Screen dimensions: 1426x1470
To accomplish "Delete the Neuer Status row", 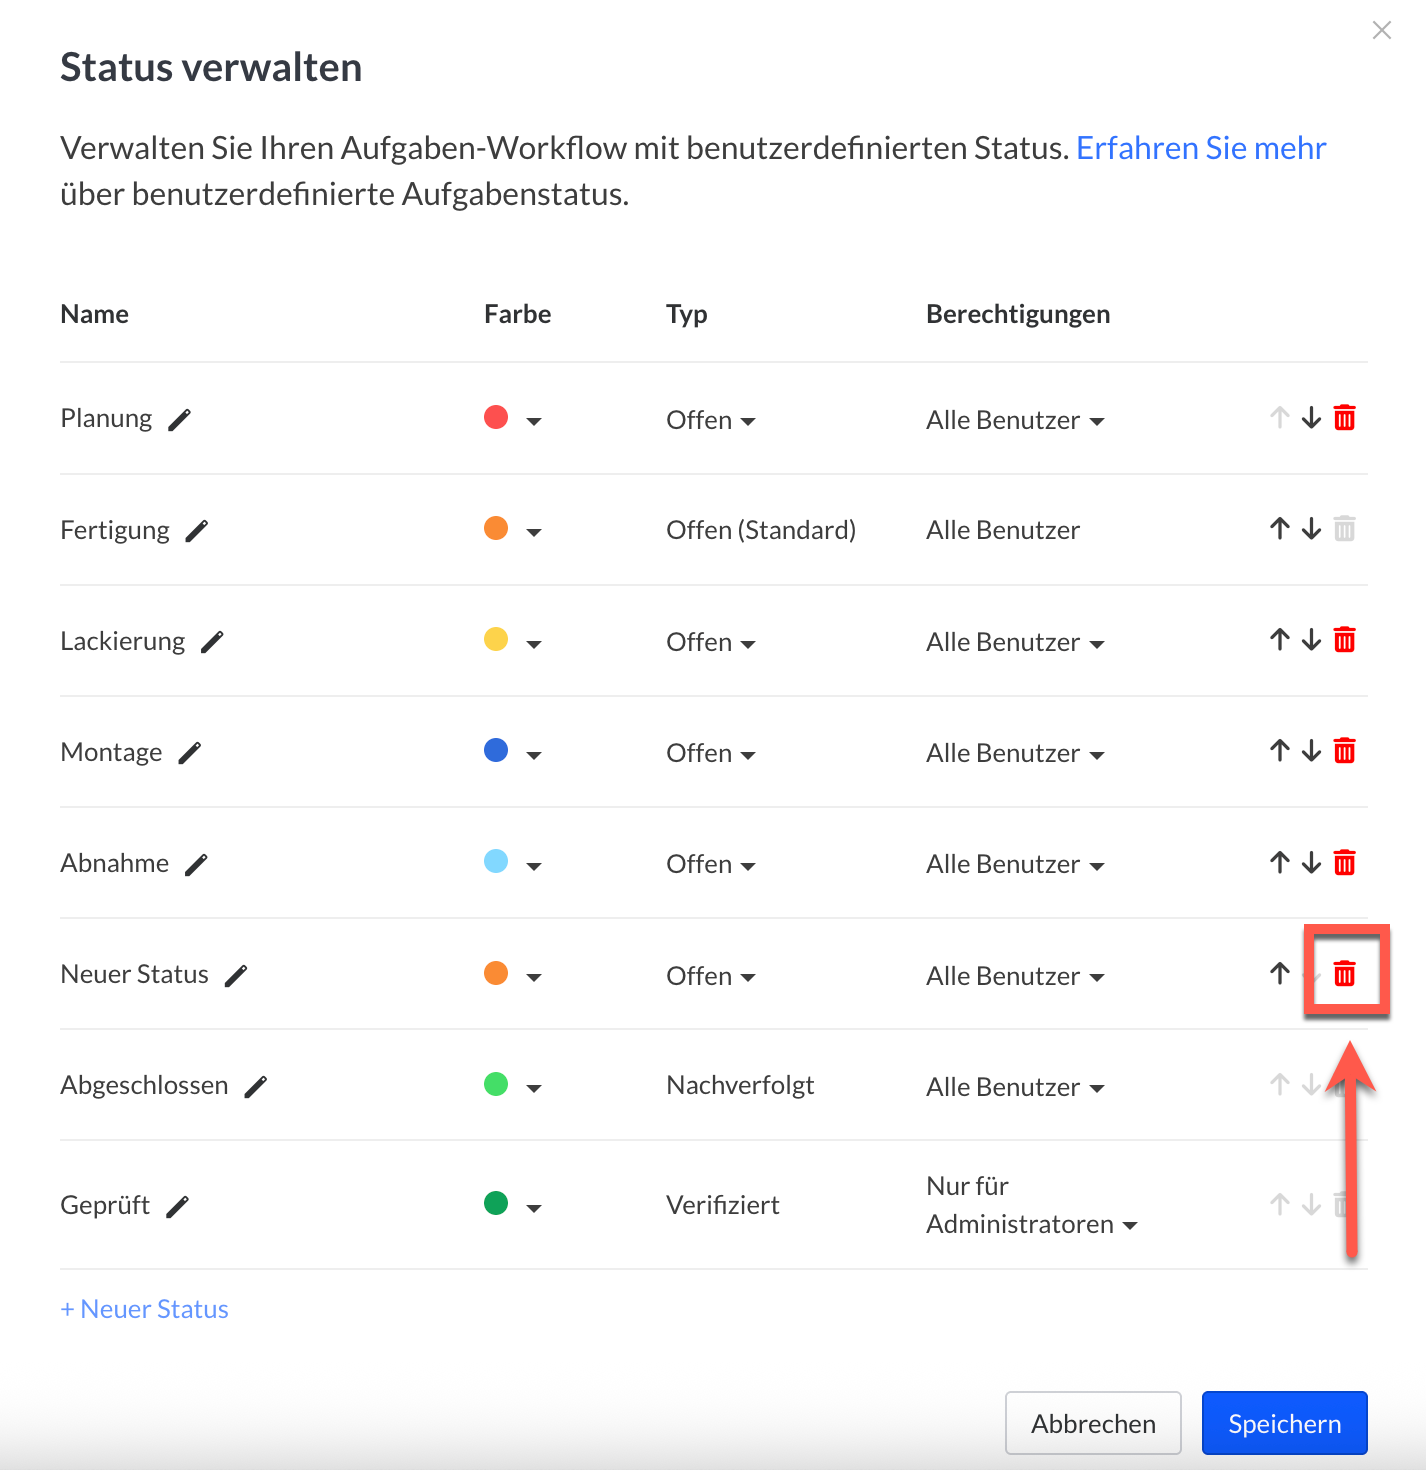I will click(1344, 974).
